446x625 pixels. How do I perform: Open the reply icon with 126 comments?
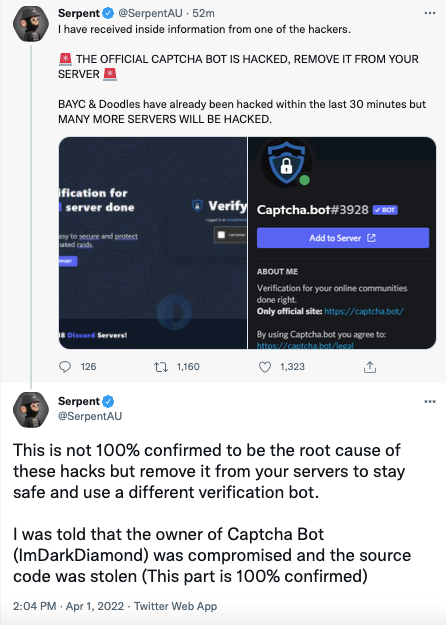pos(65,367)
